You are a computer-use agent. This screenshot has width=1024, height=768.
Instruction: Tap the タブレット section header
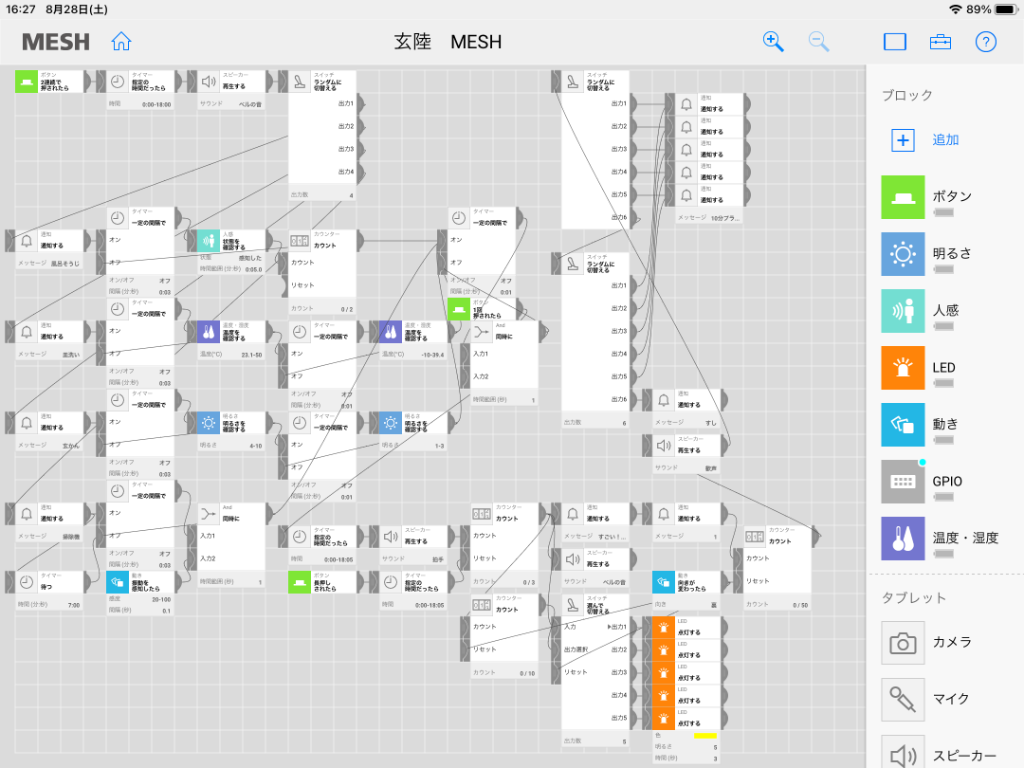pos(914,598)
